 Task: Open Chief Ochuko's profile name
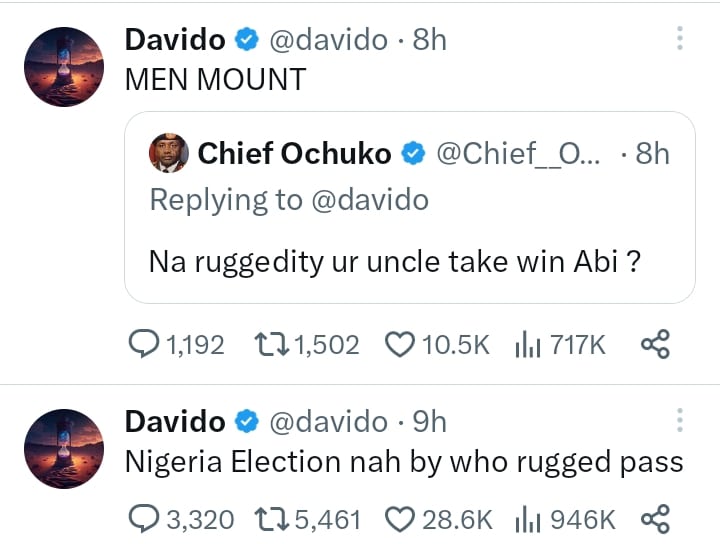coord(294,153)
